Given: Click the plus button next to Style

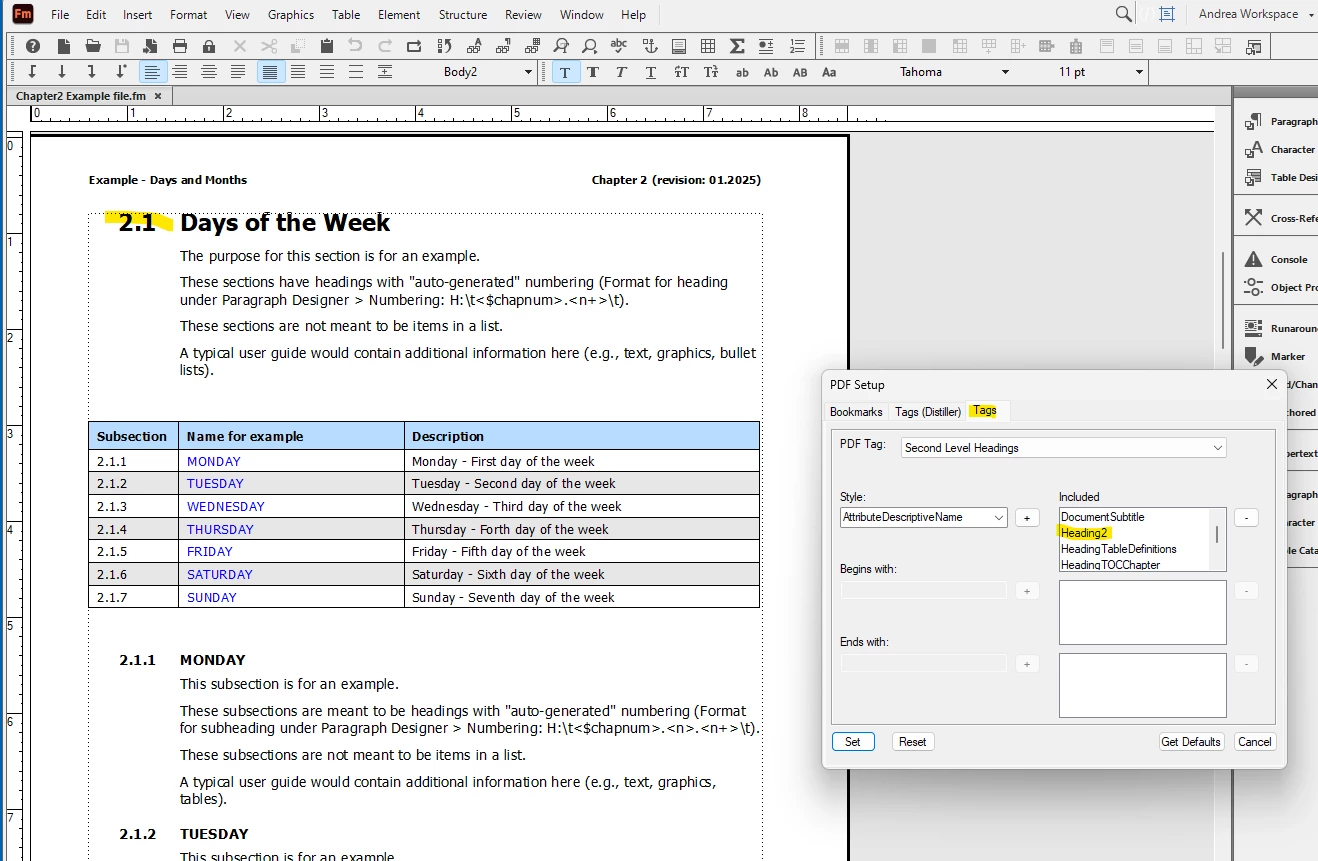Looking at the screenshot, I should tap(1027, 518).
